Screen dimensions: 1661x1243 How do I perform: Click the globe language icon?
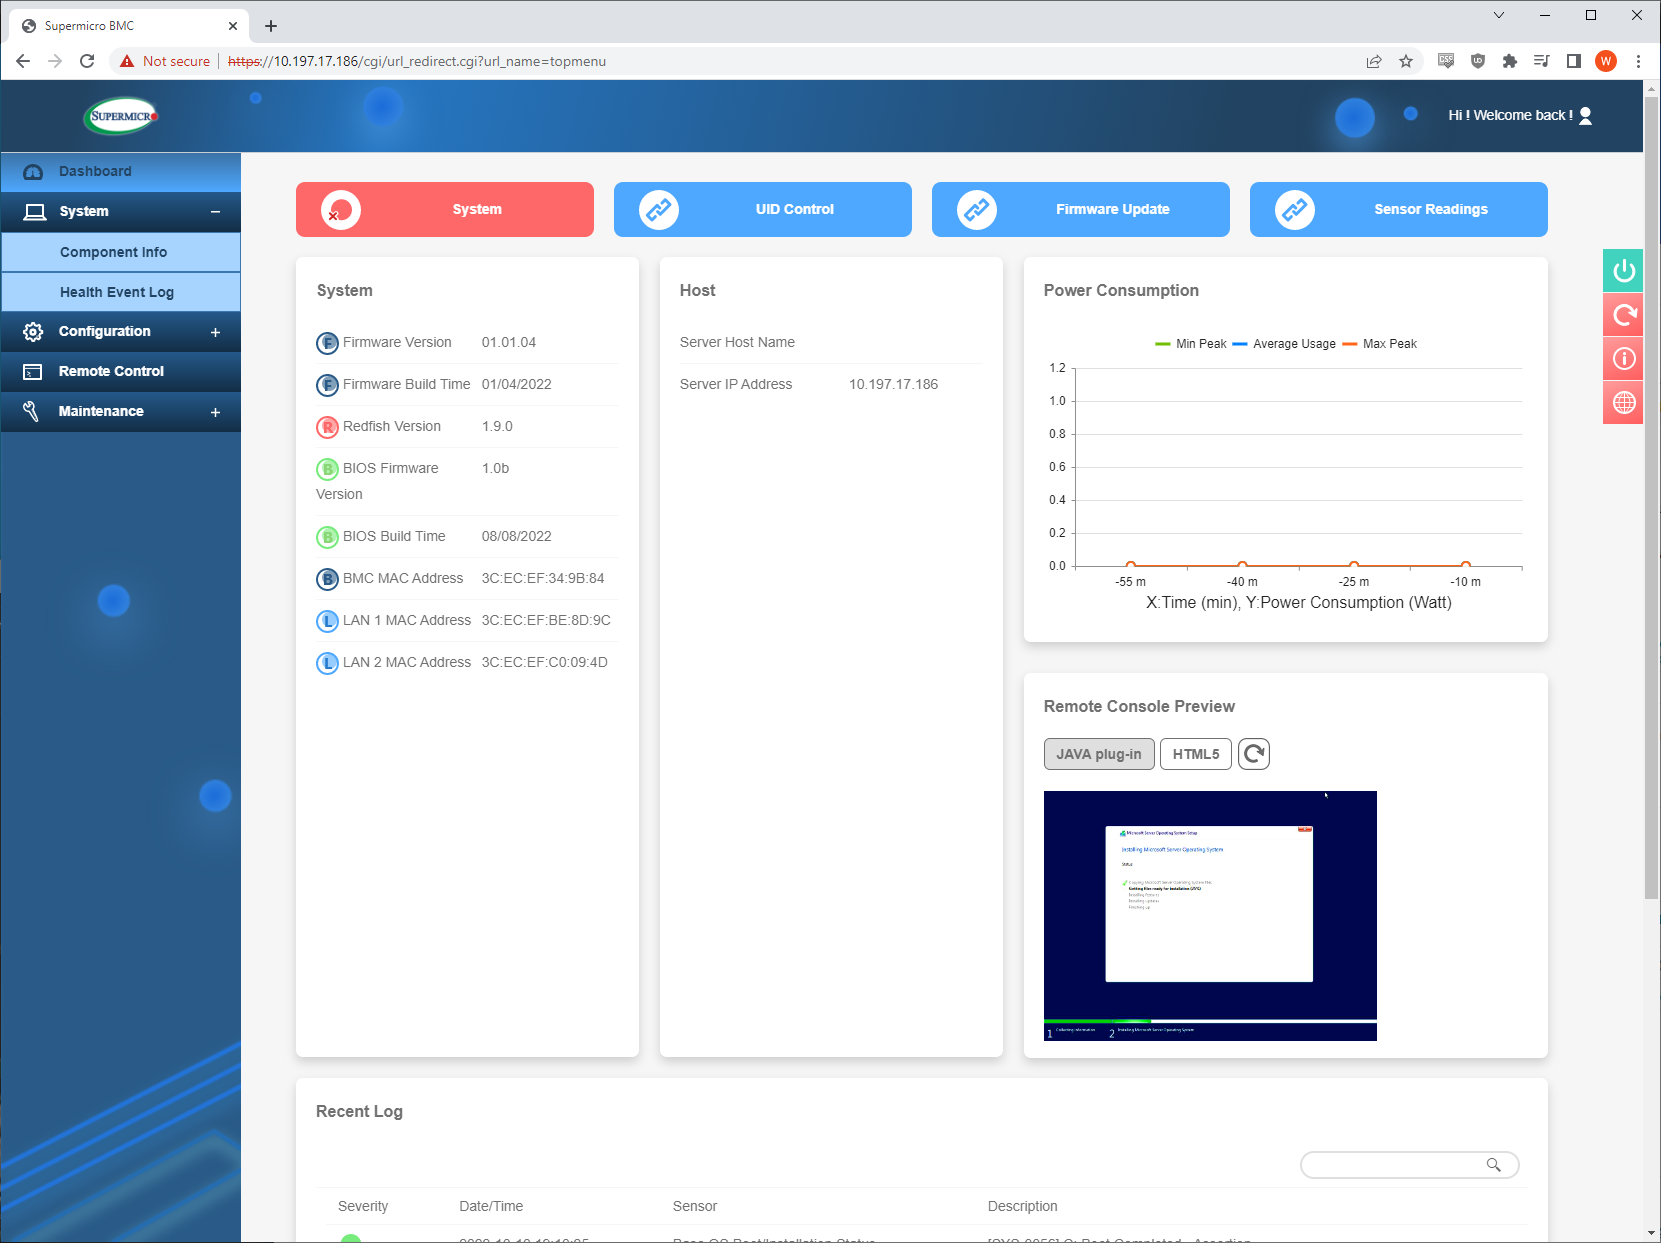1623,403
